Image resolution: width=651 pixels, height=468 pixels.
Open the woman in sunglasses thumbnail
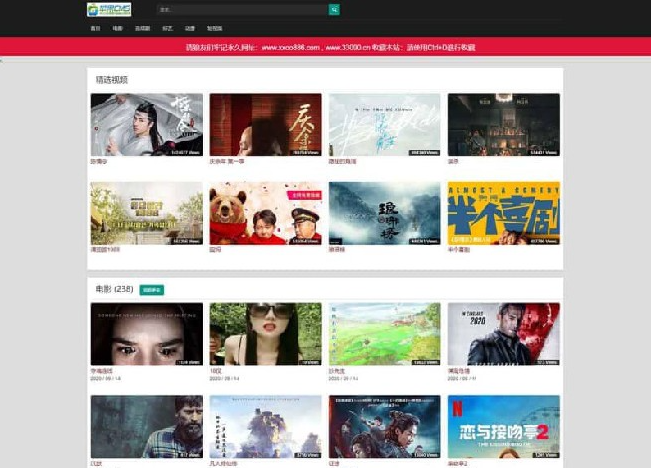[x=266, y=334]
